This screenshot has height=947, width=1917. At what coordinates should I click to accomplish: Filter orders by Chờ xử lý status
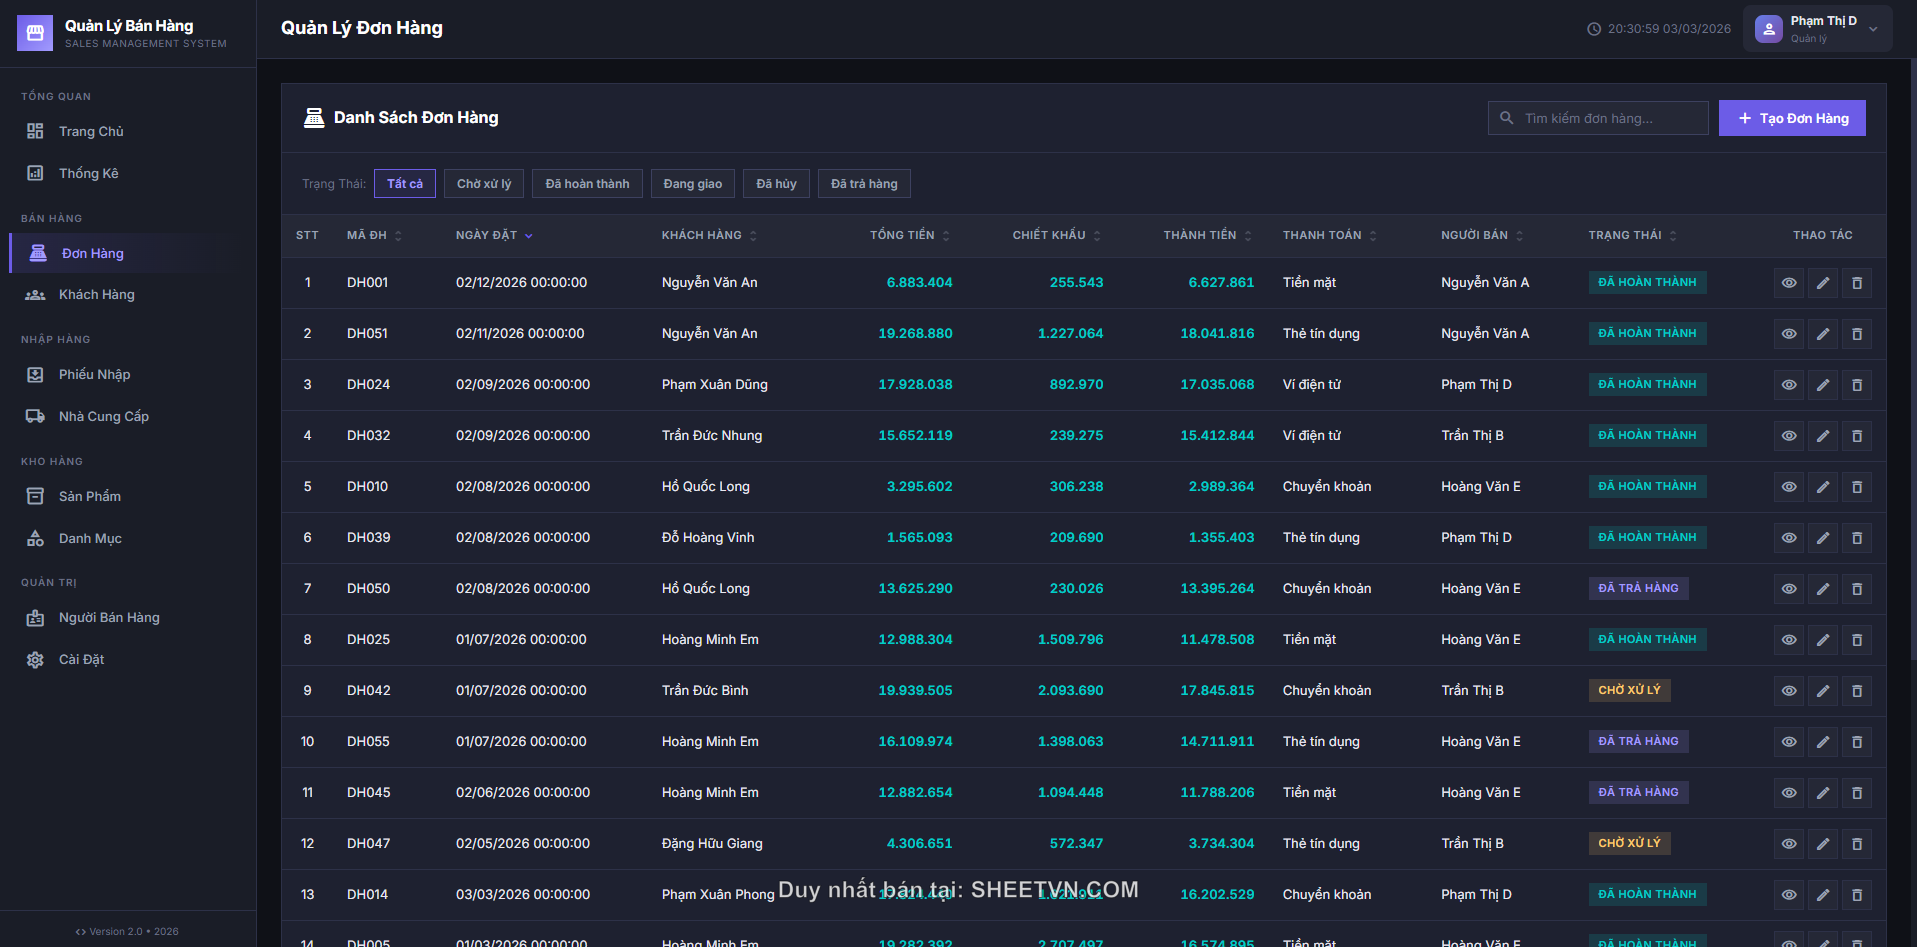484,184
